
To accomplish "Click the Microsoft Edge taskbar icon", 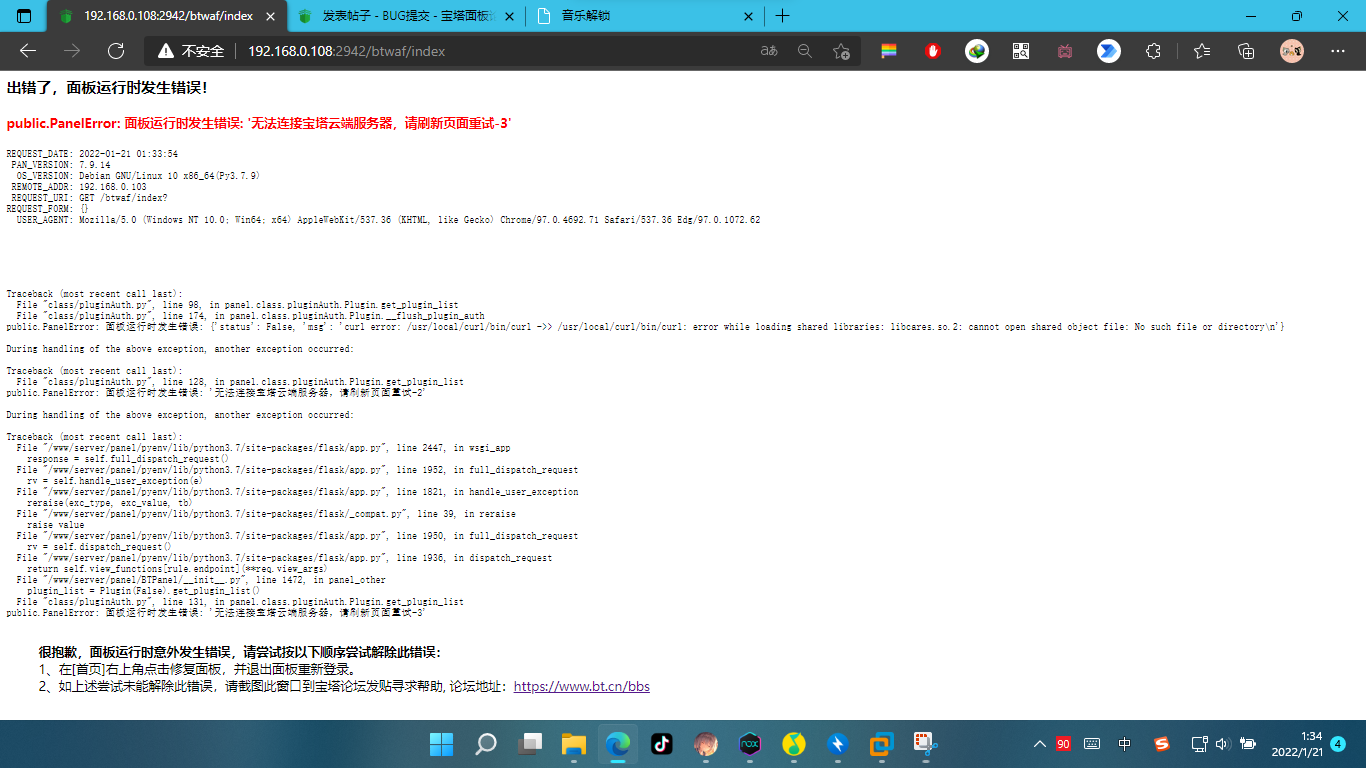I will (617, 744).
